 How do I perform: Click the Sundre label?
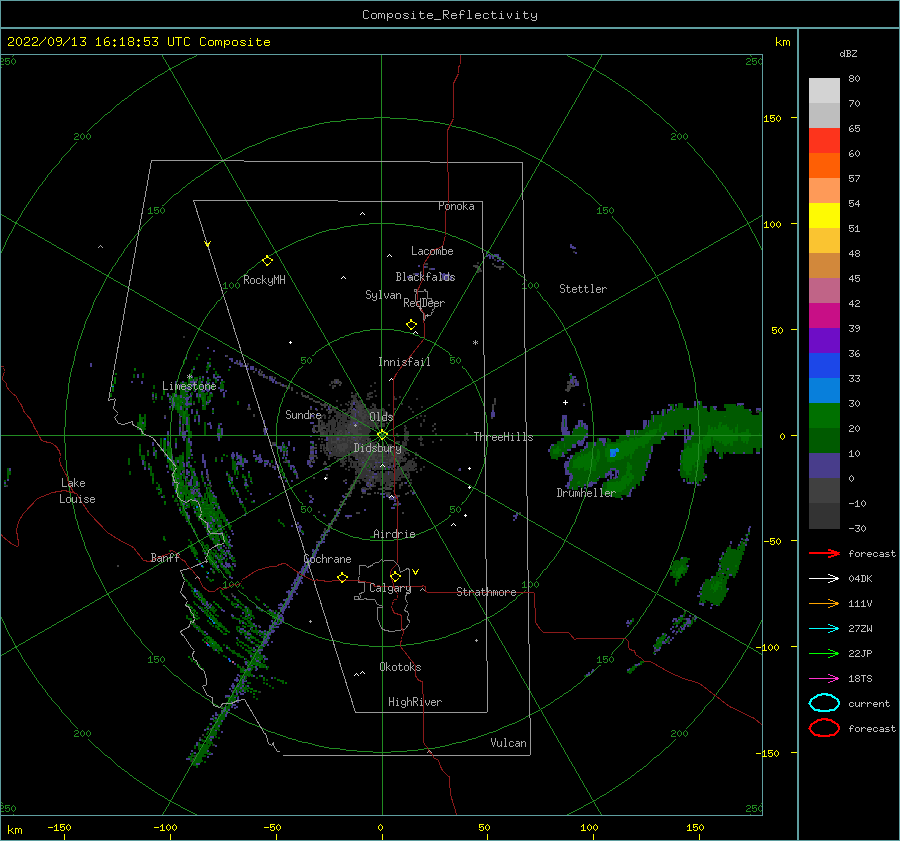[303, 414]
